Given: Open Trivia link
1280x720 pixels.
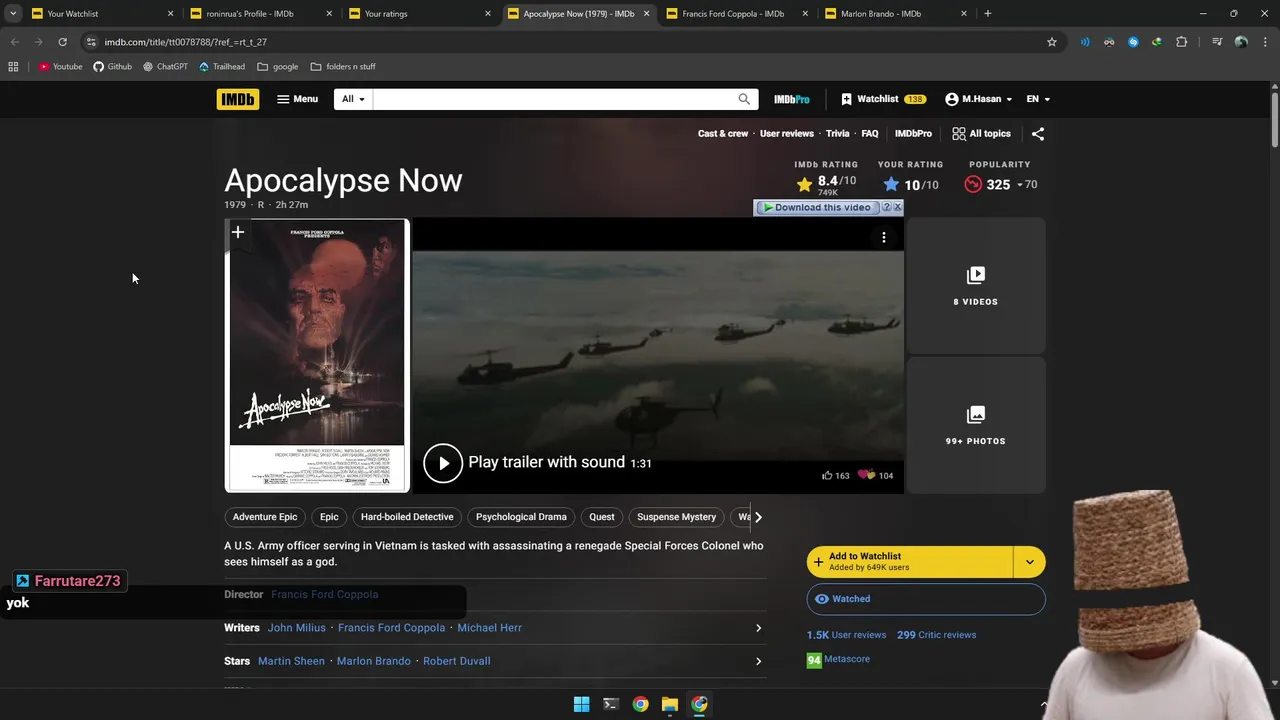Looking at the screenshot, I should [x=838, y=134].
